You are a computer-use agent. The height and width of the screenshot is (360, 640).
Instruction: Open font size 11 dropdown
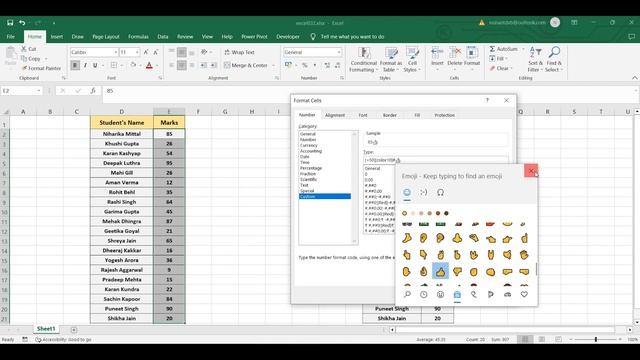tap(137, 52)
